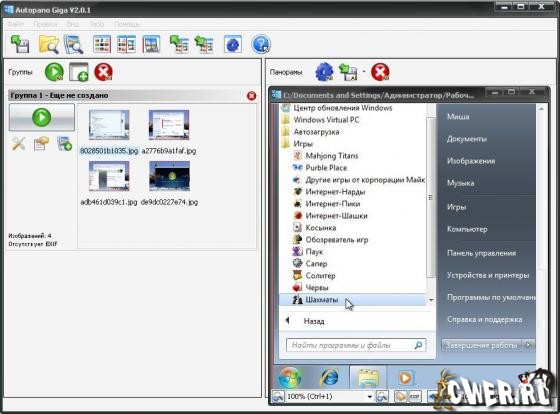Click the group properties icon under the play button
The width and height of the screenshot is (560, 414).
click(41, 144)
